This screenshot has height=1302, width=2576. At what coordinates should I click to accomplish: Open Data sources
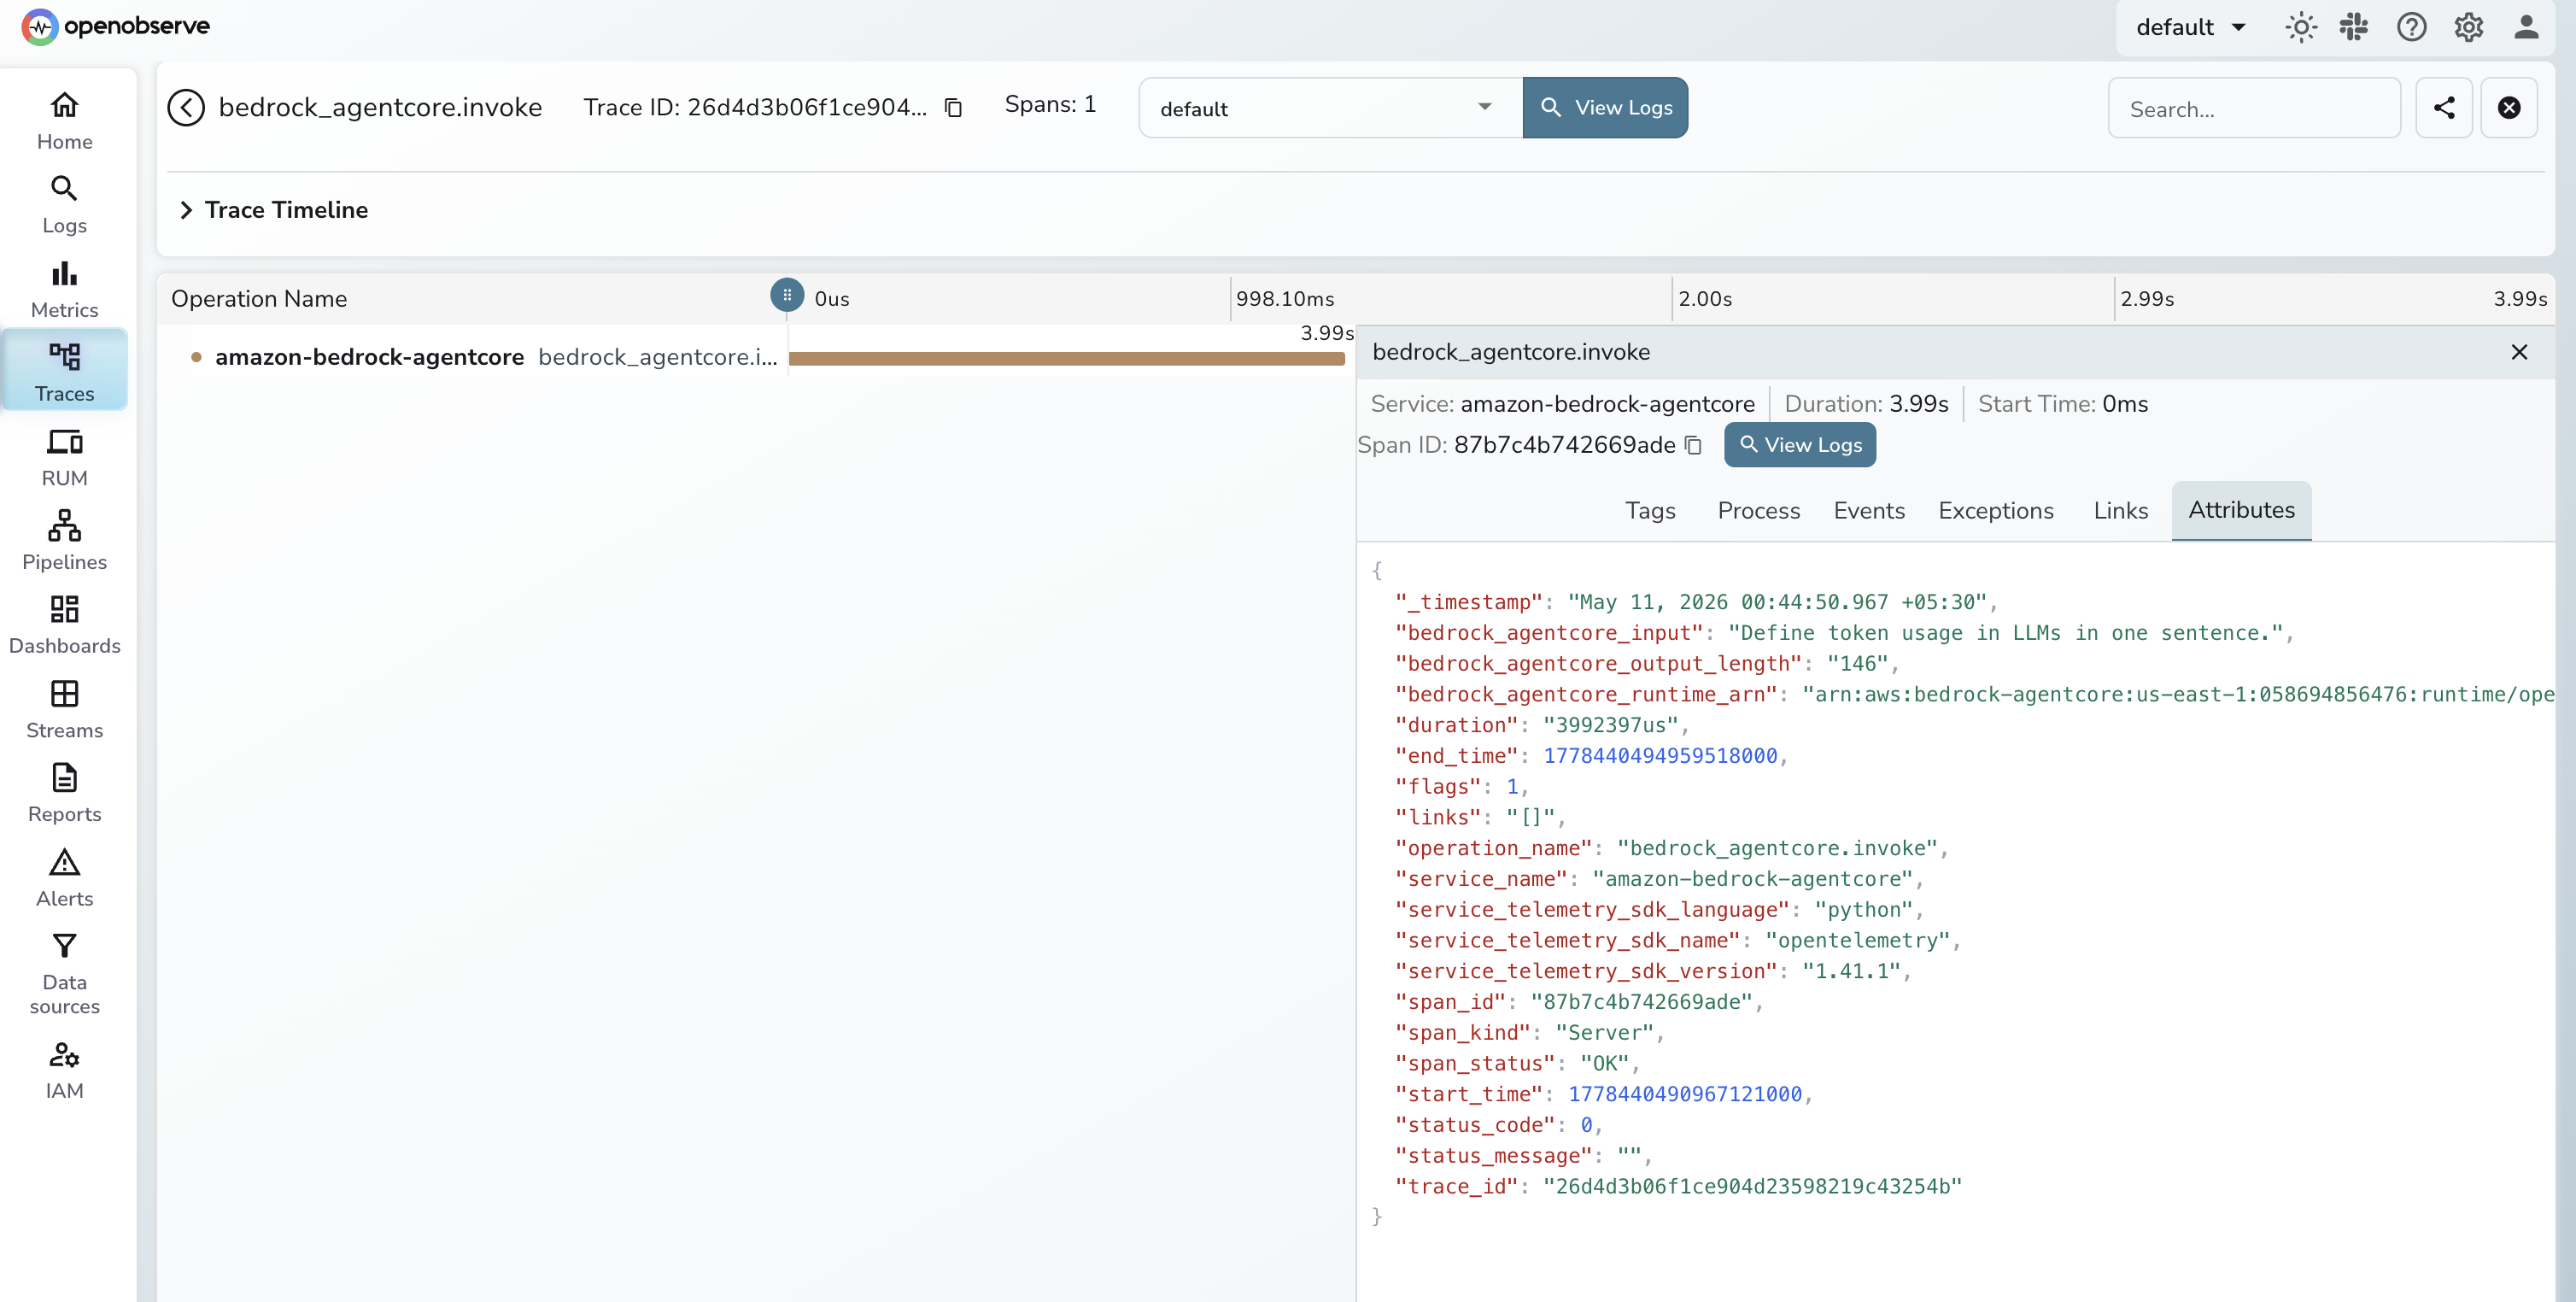click(x=64, y=974)
